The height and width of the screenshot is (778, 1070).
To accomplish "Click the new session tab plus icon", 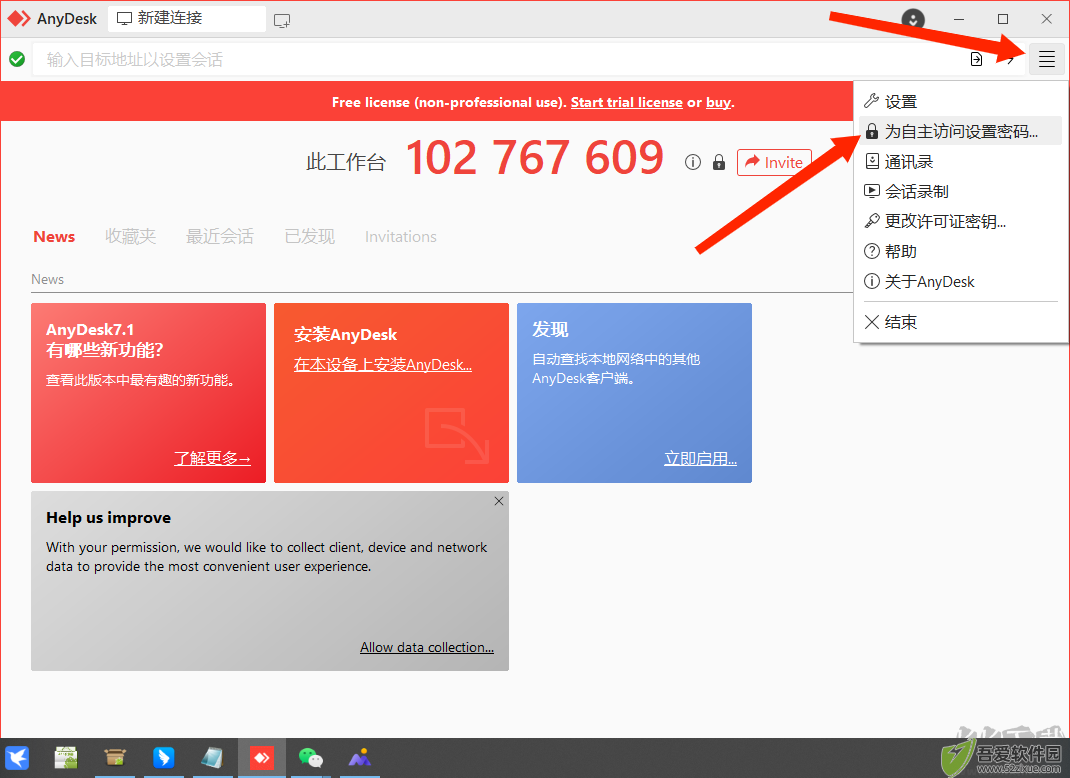I will click(x=282, y=20).
